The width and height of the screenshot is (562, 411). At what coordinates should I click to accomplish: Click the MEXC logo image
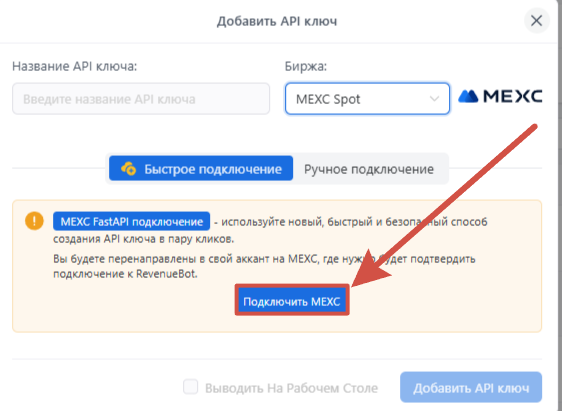[x=500, y=96]
